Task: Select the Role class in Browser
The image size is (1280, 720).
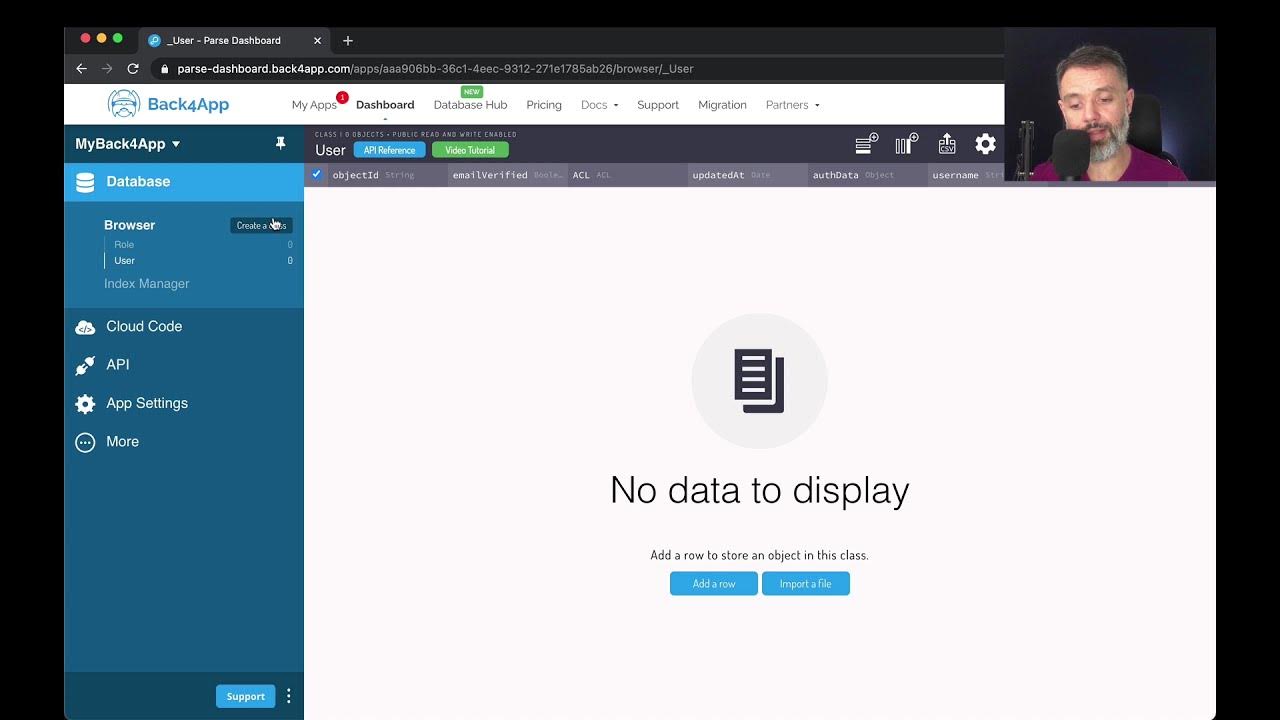Action: click(124, 245)
